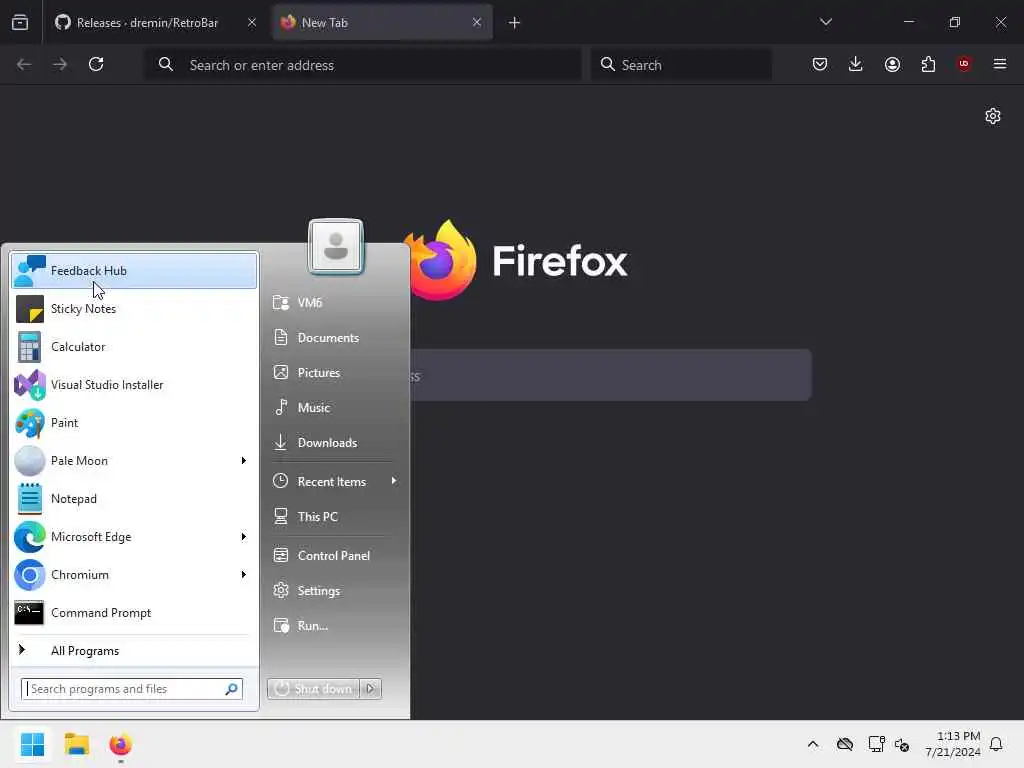The image size is (1024, 768).
Task: Show All Programs list
Action: (x=134, y=650)
